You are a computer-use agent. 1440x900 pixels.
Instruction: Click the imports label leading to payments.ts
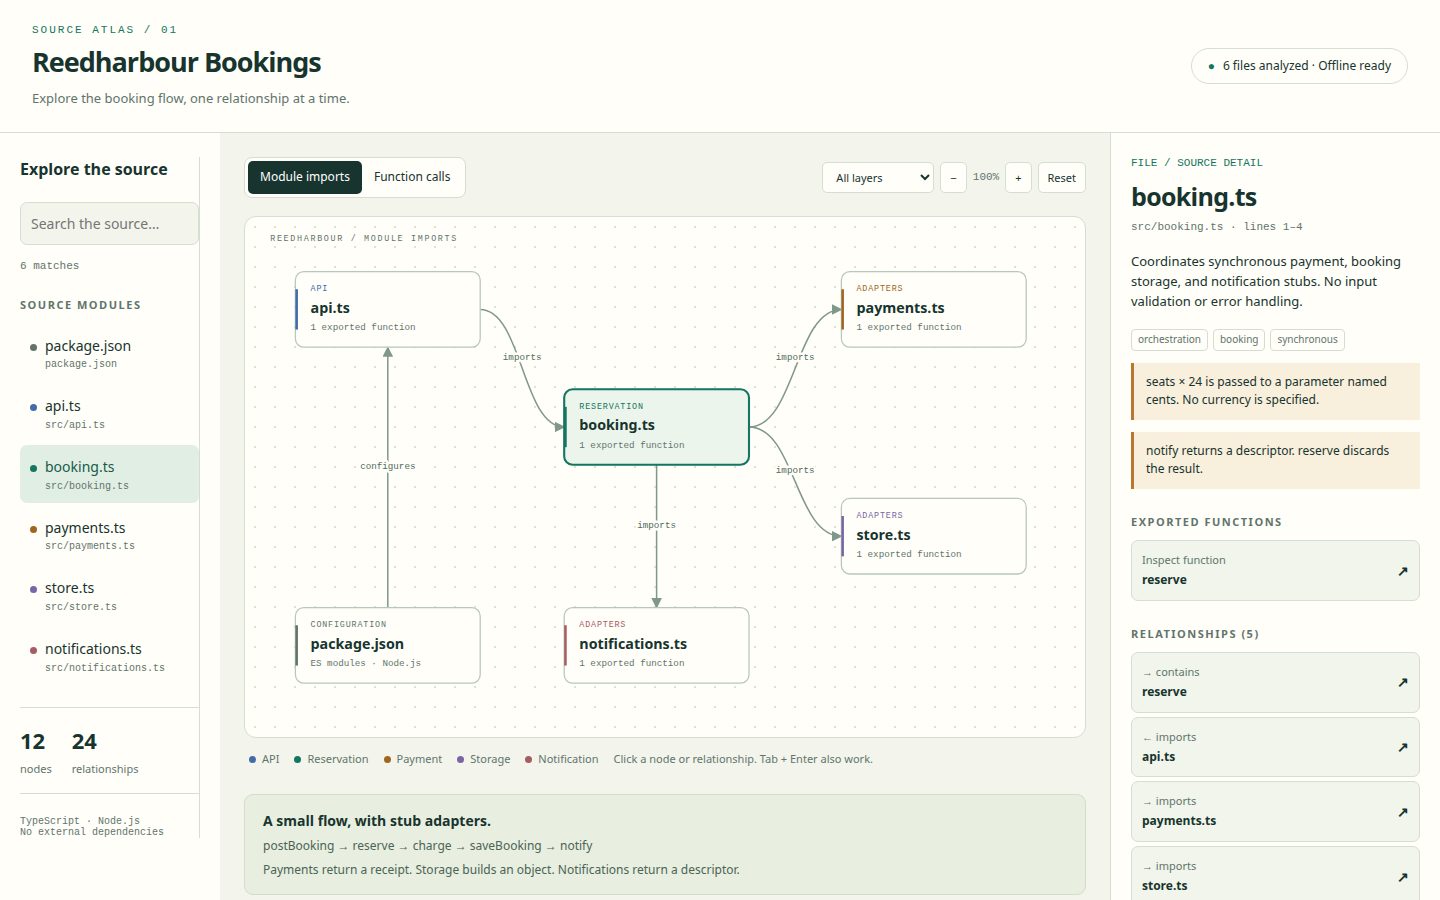pos(795,357)
